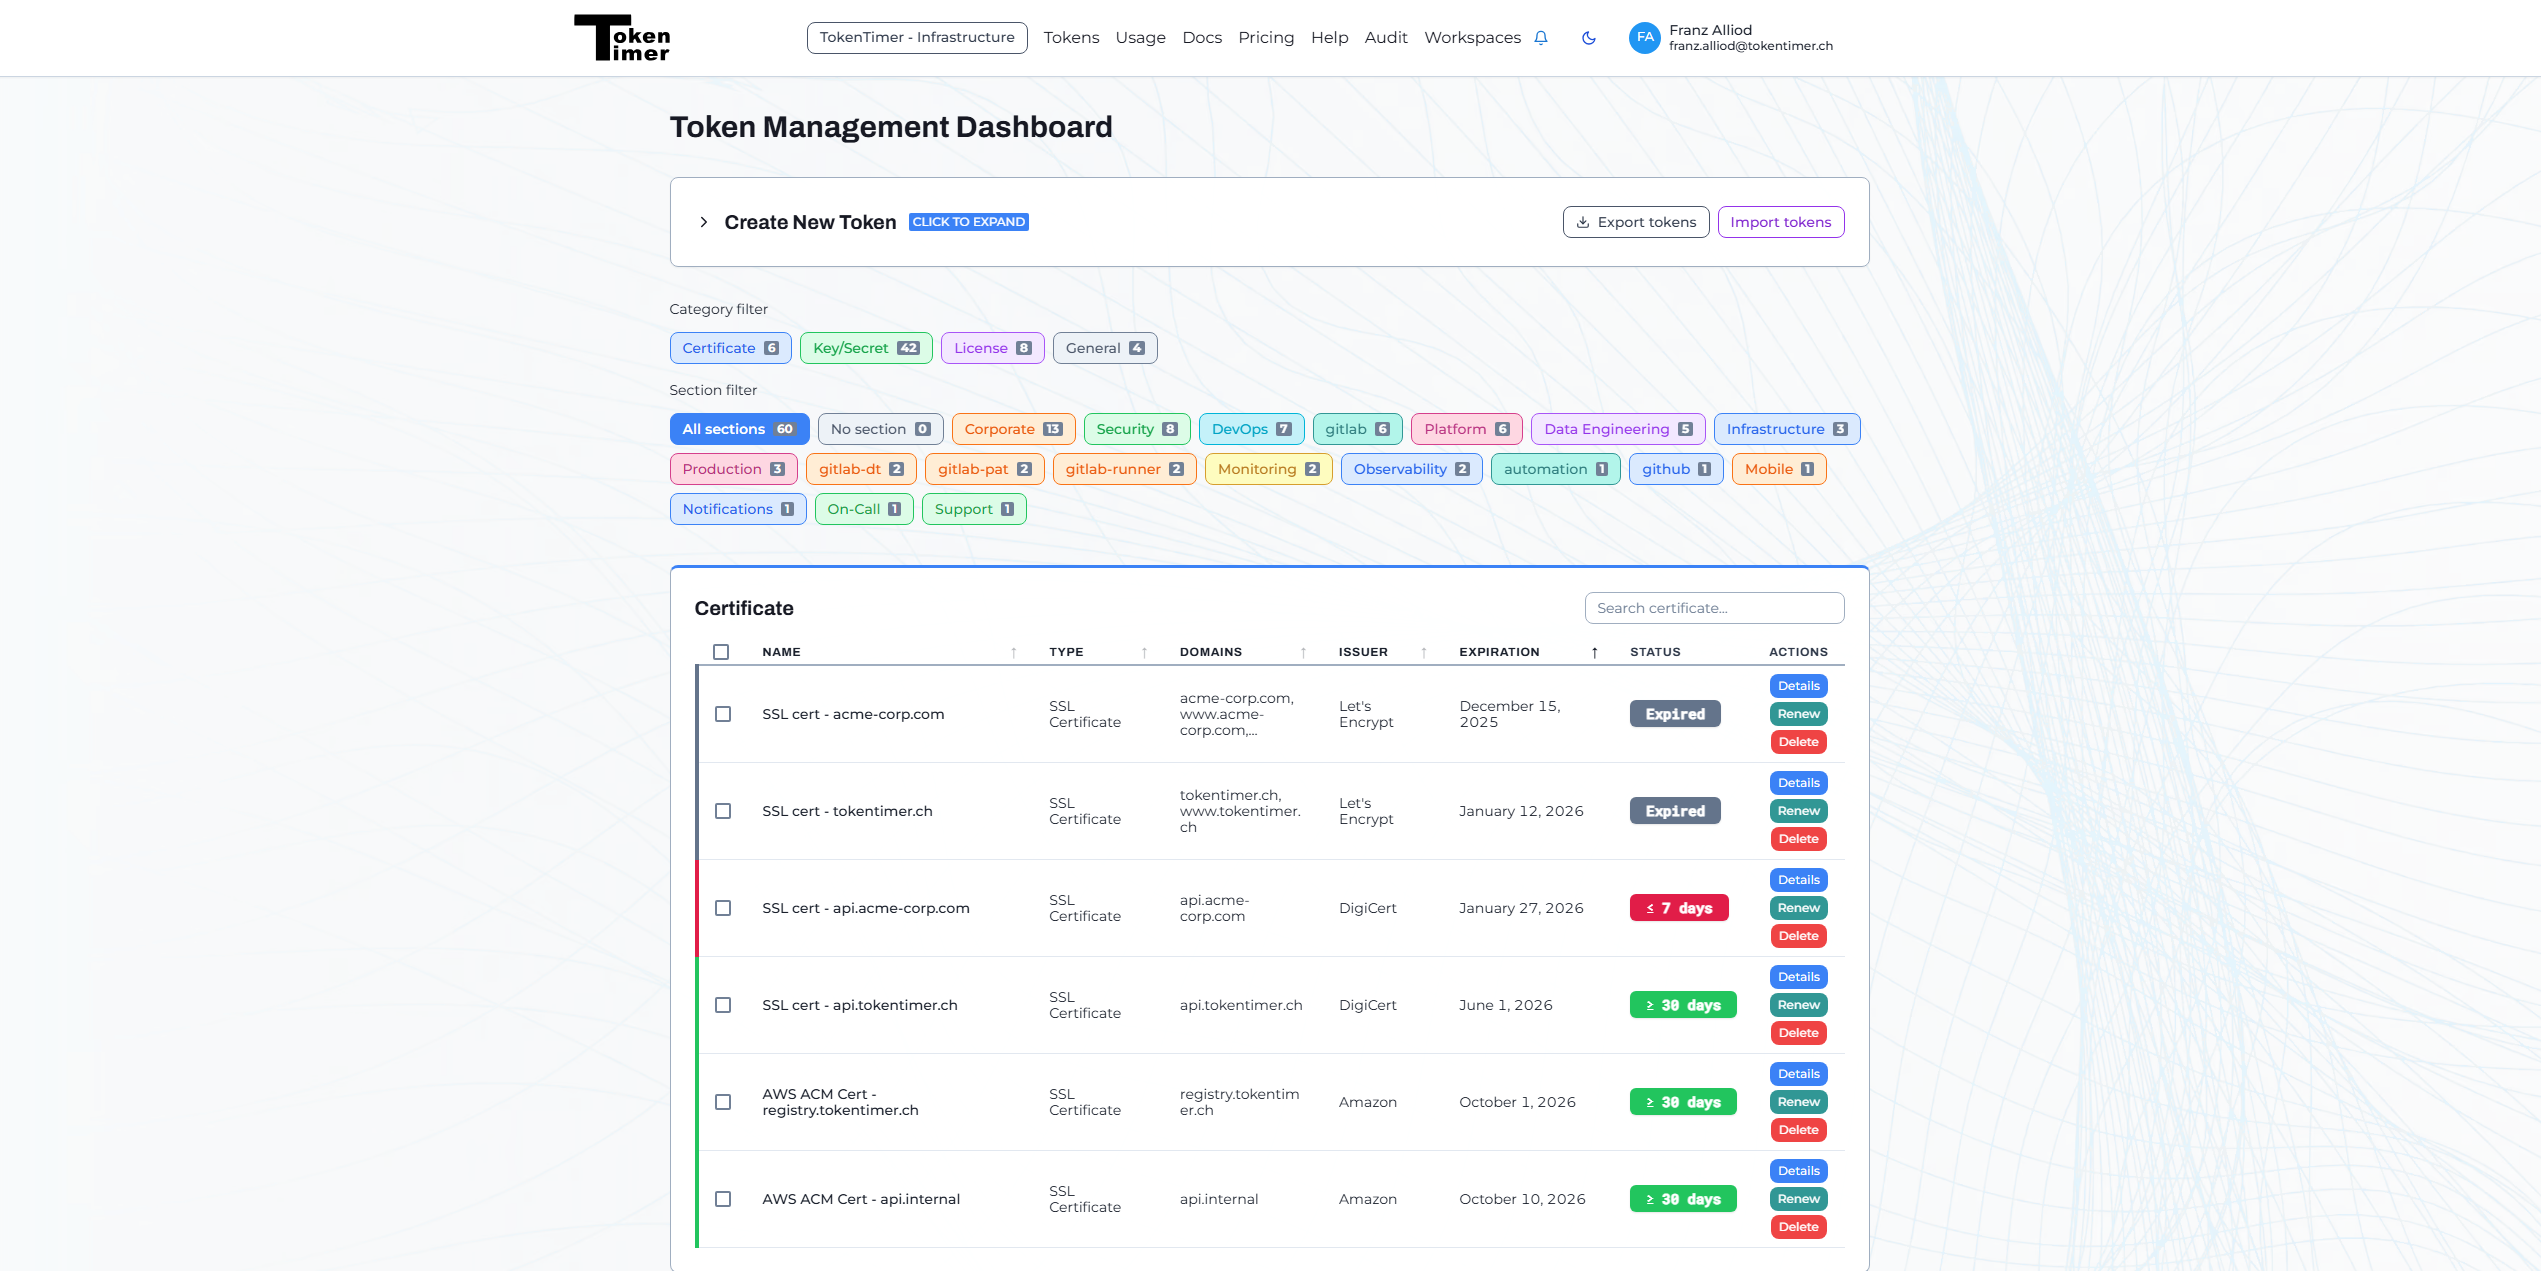Sort by Expiration column arrow
The image size is (2541, 1271).
tap(1594, 652)
